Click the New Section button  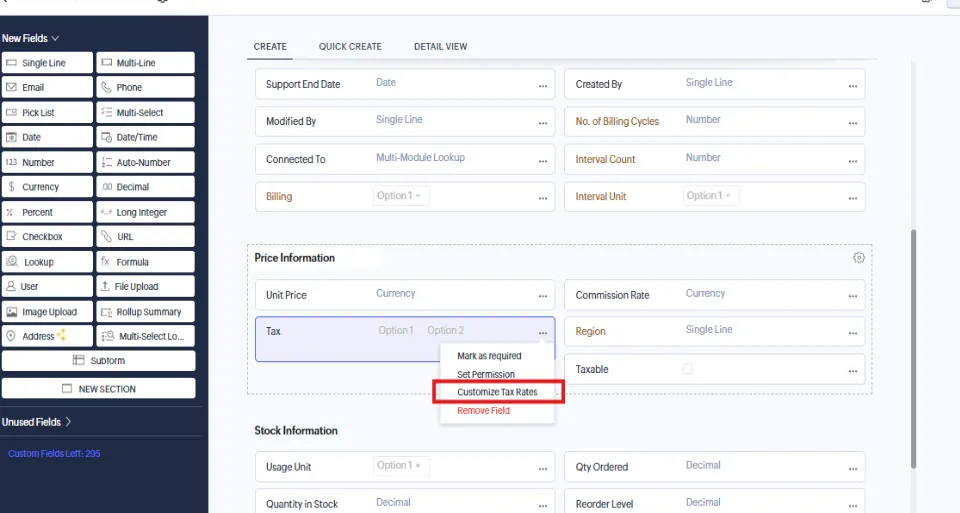pos(99,389)
